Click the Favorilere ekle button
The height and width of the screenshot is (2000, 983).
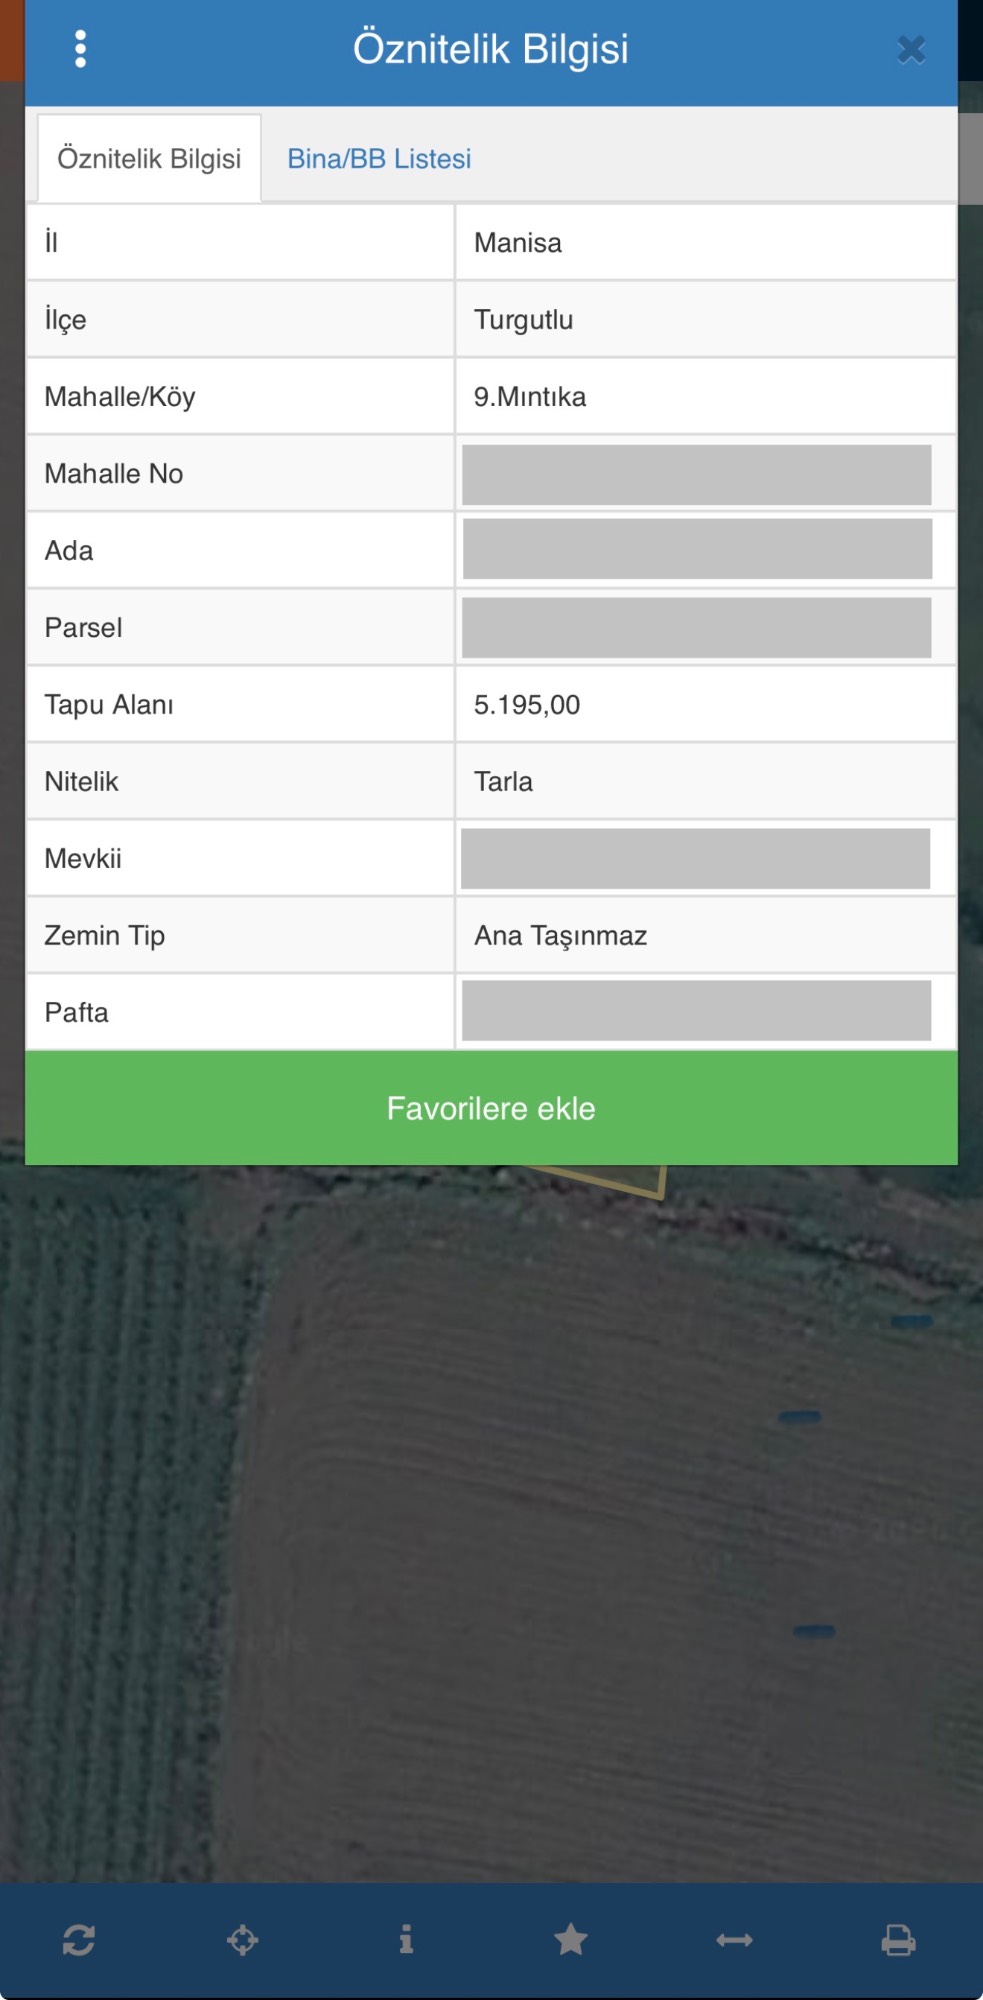point(491,1108)
